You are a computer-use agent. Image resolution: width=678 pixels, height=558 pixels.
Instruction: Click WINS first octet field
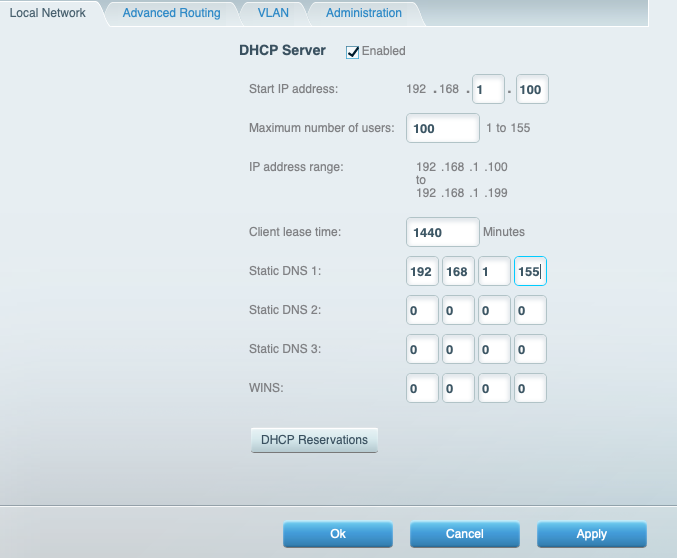pyautogui.click(x=422, y=388)
